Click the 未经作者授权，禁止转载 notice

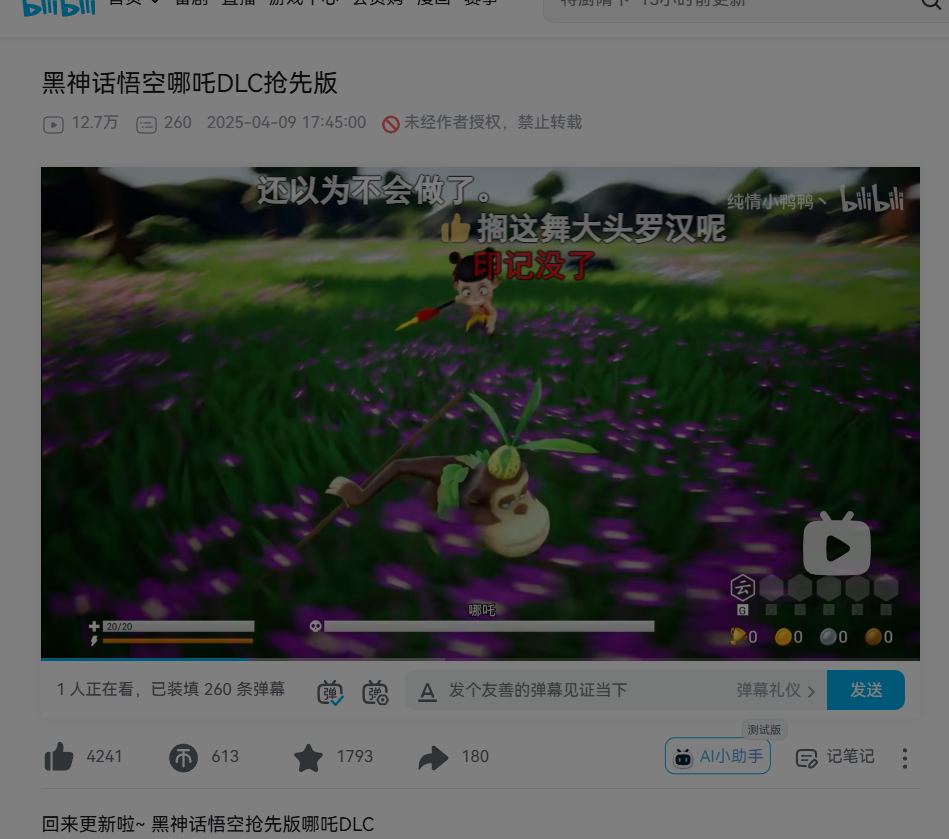(x=482, y=122)
